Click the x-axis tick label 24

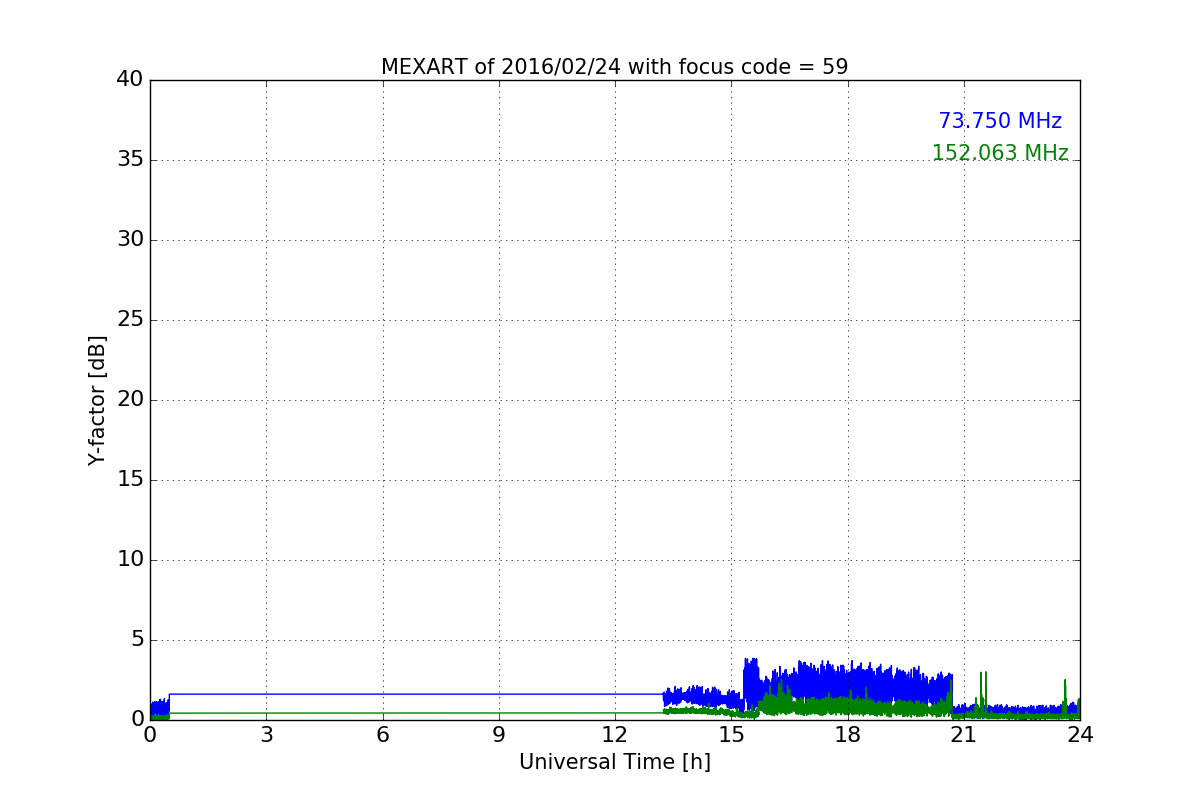tap(1080, 735)
